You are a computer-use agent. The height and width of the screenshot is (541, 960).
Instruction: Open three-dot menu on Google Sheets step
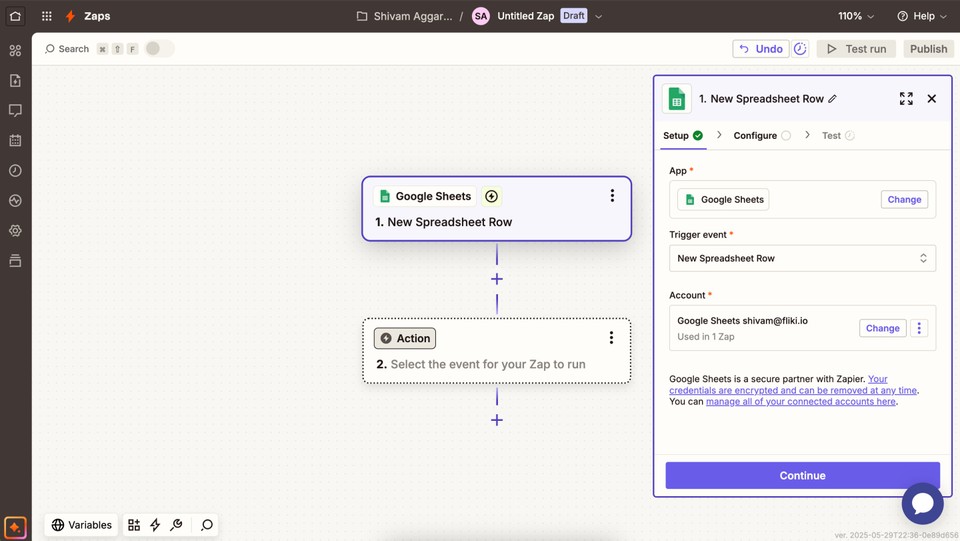pos(612,195)
